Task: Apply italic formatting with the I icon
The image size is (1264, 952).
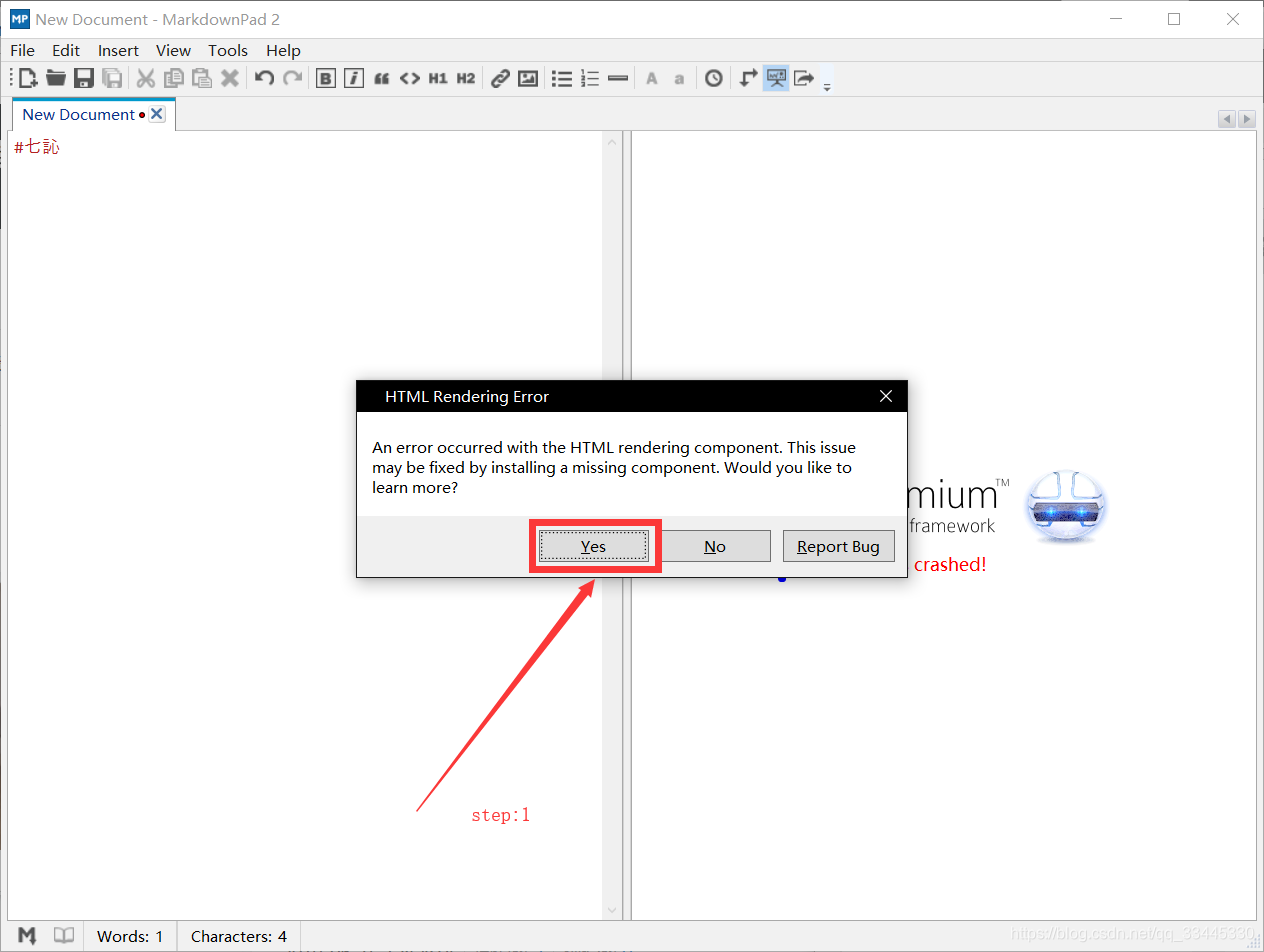Action: coord(354,78)
